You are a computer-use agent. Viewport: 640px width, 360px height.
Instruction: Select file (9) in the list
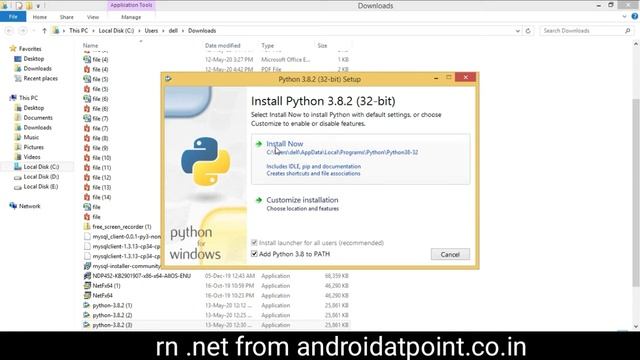(100, 148)
